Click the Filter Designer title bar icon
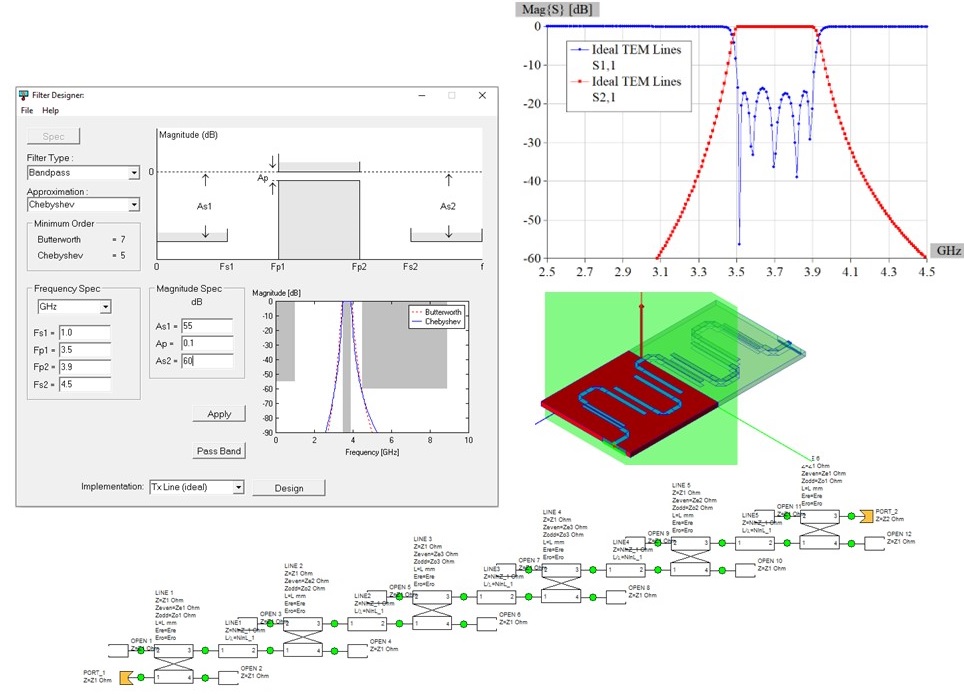Viewport: 964px width, 694px height. click(x=25, y=95)
